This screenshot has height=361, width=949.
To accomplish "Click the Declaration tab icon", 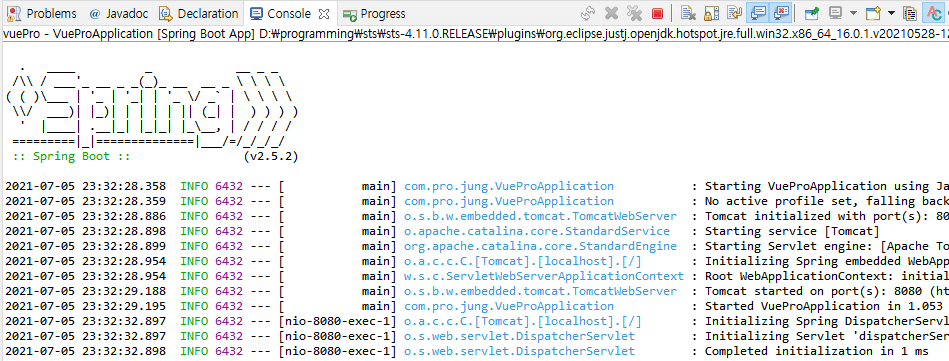I will tap(165, 13).
